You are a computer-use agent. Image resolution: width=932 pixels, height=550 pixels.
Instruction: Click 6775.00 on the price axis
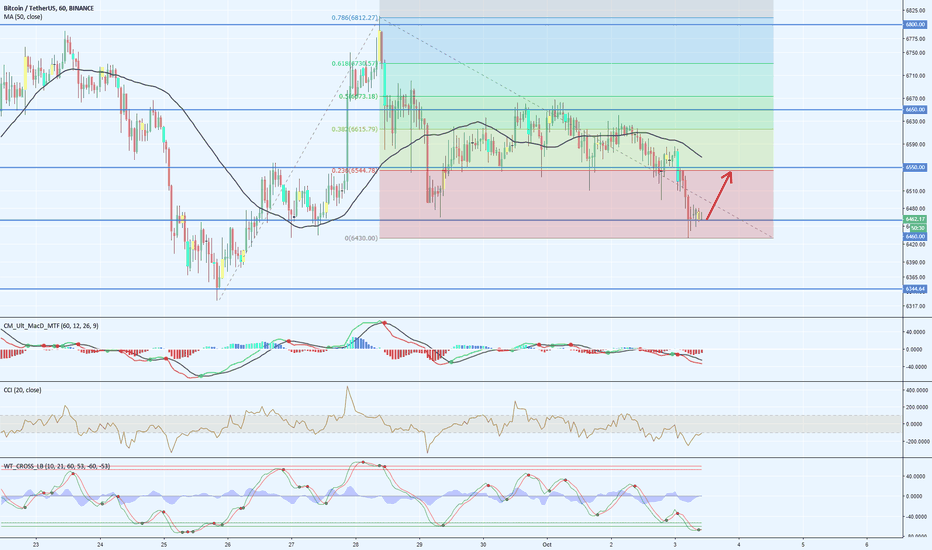click(x=916, y=39)
